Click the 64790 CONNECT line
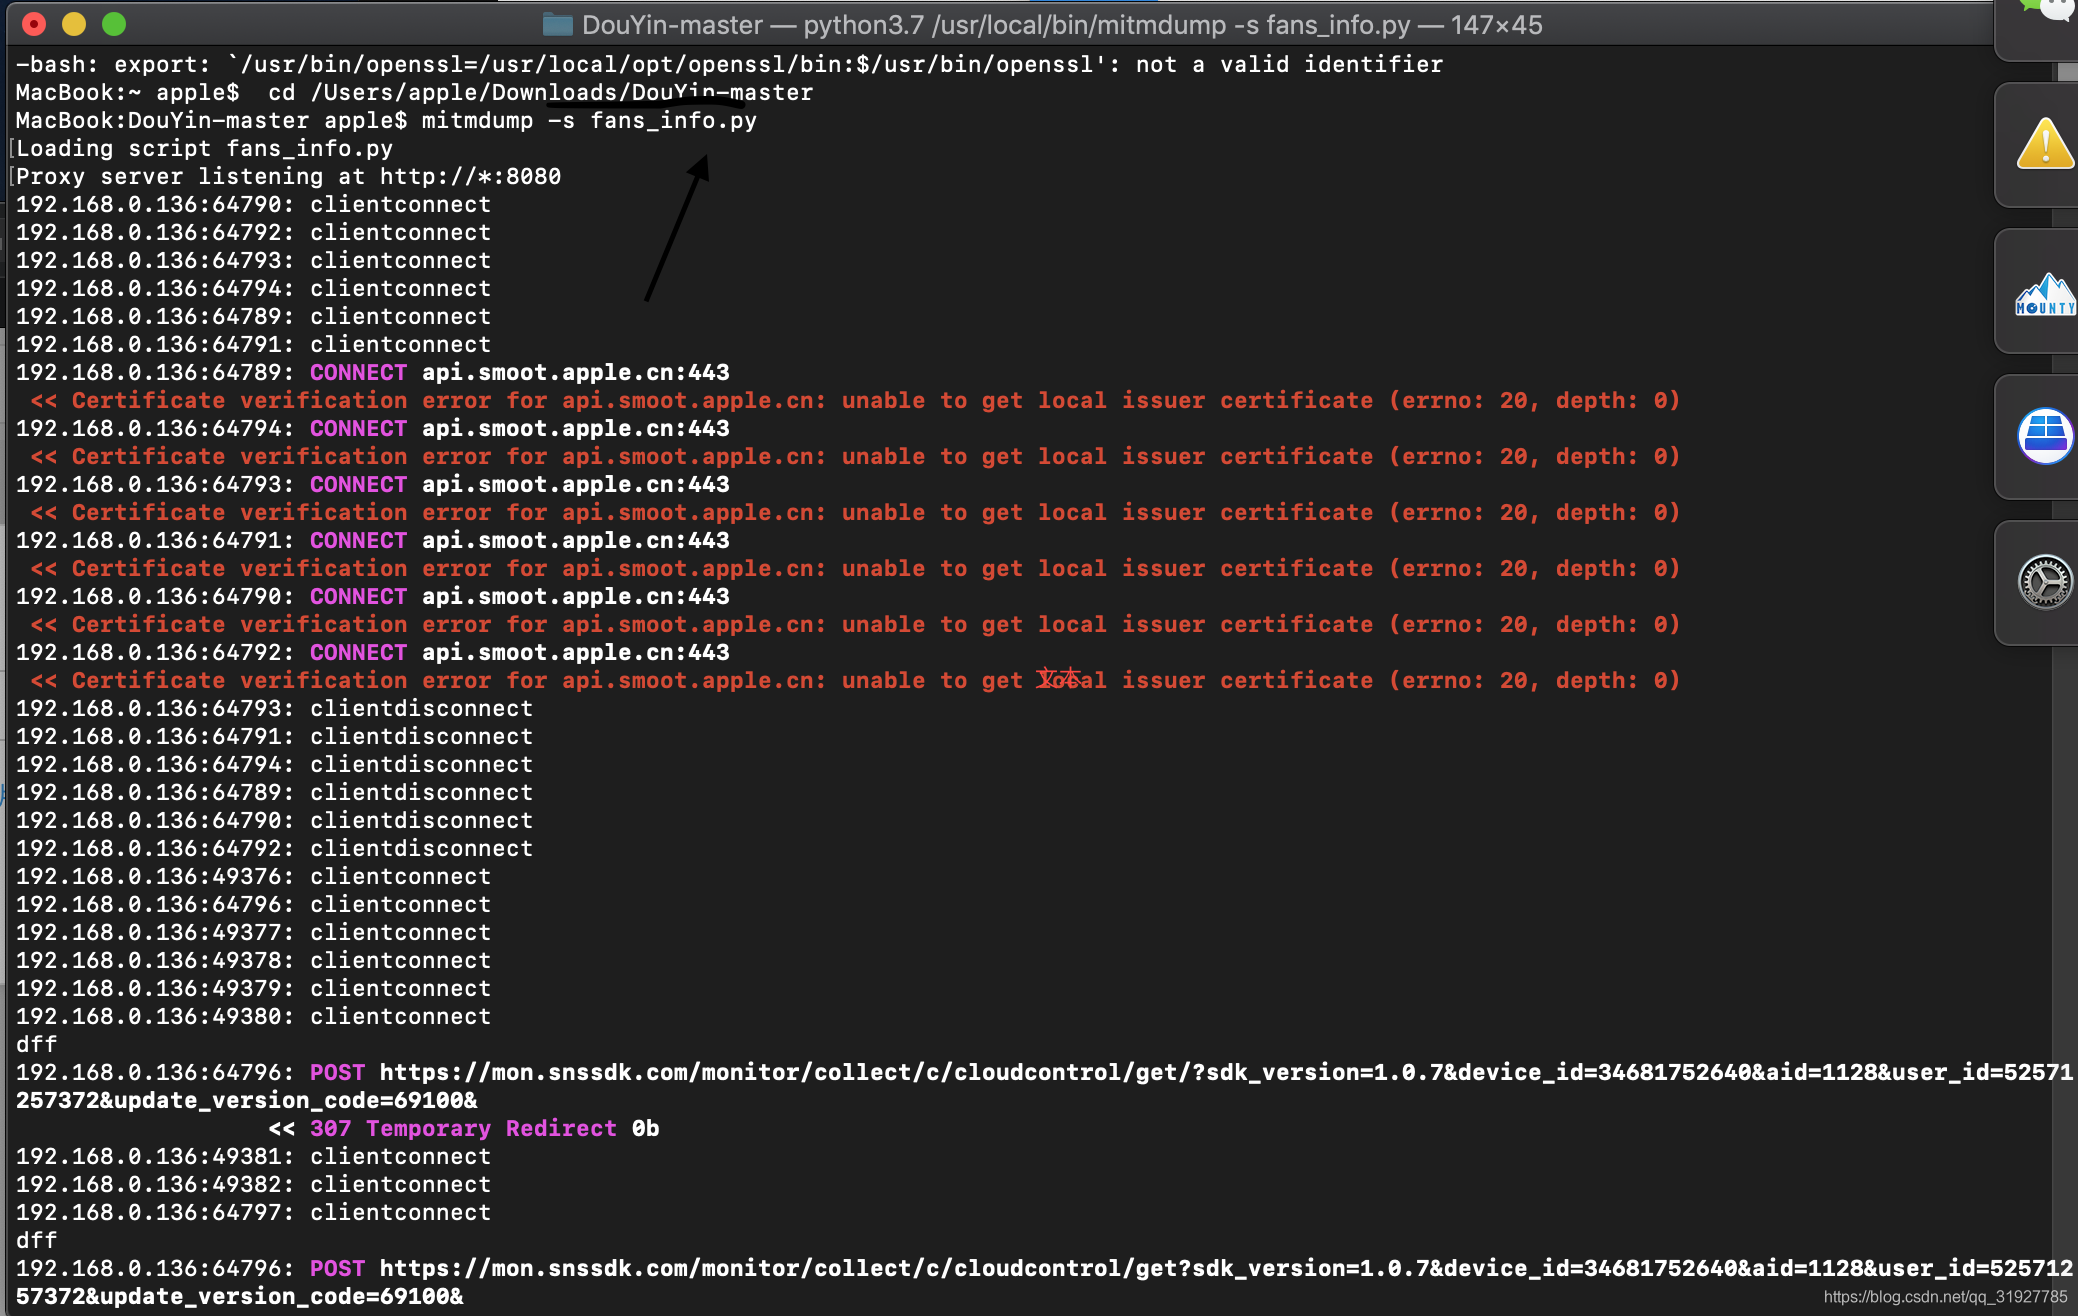The height and width of the screenshot is (1316, 2078). click(372, 596)
